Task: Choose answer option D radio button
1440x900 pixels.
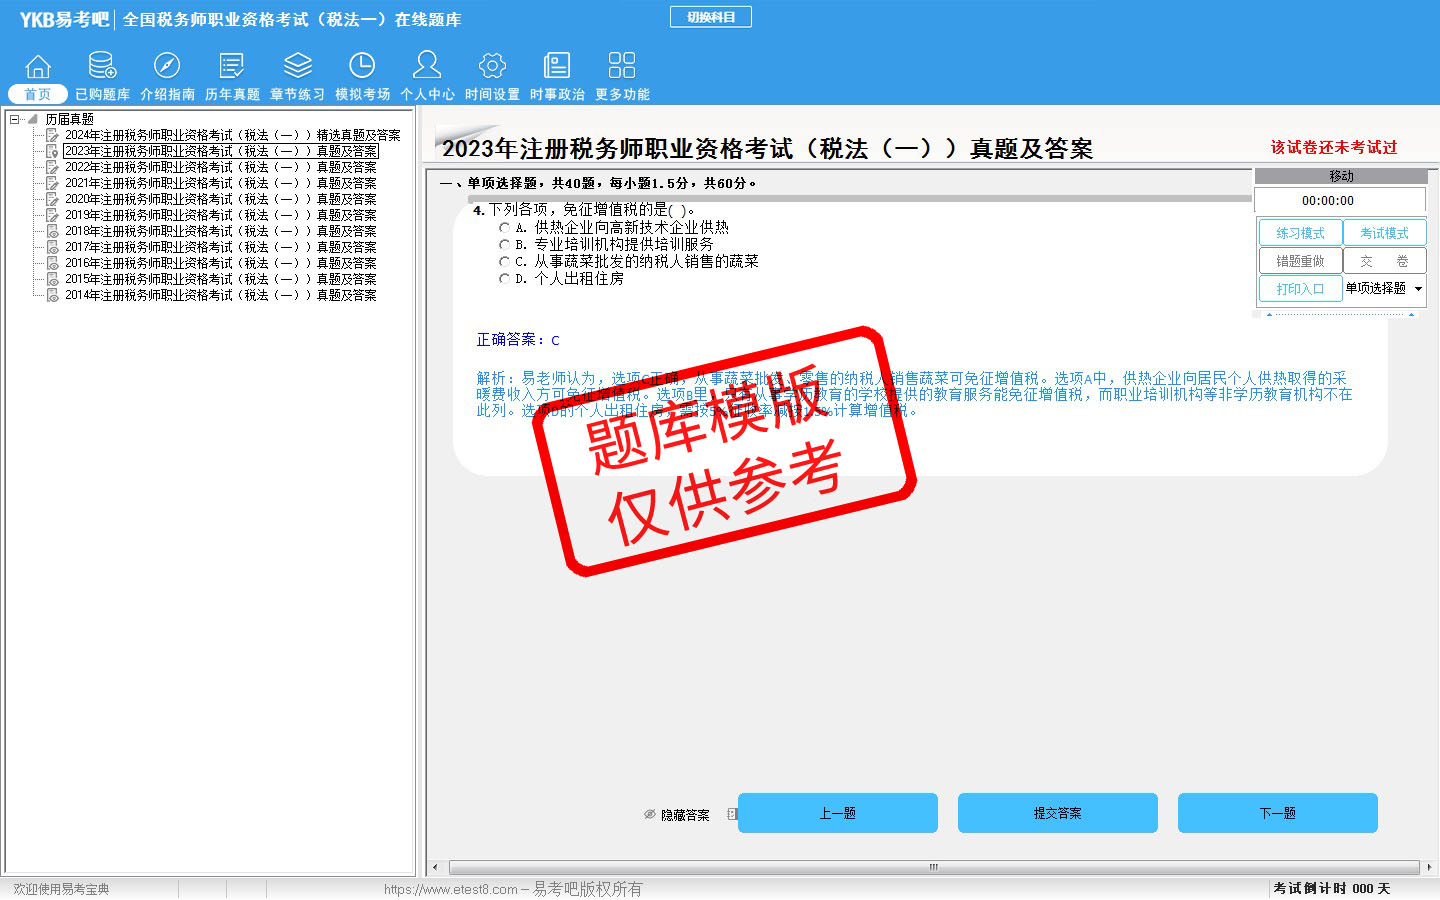Action: coord(505,279)
